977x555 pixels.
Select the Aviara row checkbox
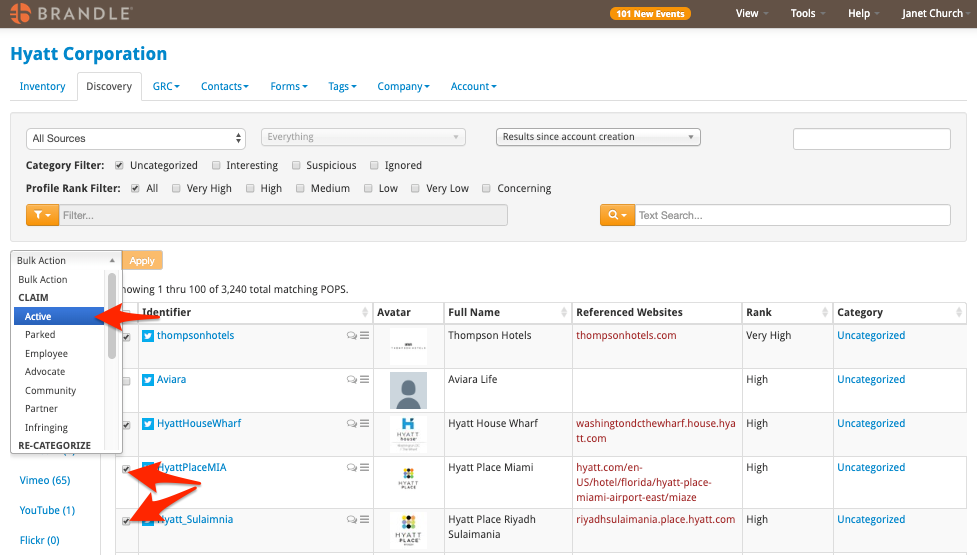pos(126,381)
